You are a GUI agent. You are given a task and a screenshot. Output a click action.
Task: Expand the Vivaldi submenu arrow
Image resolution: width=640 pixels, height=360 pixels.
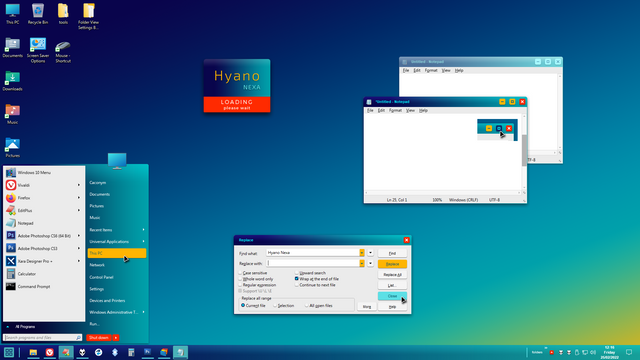(x=79, y=185)
